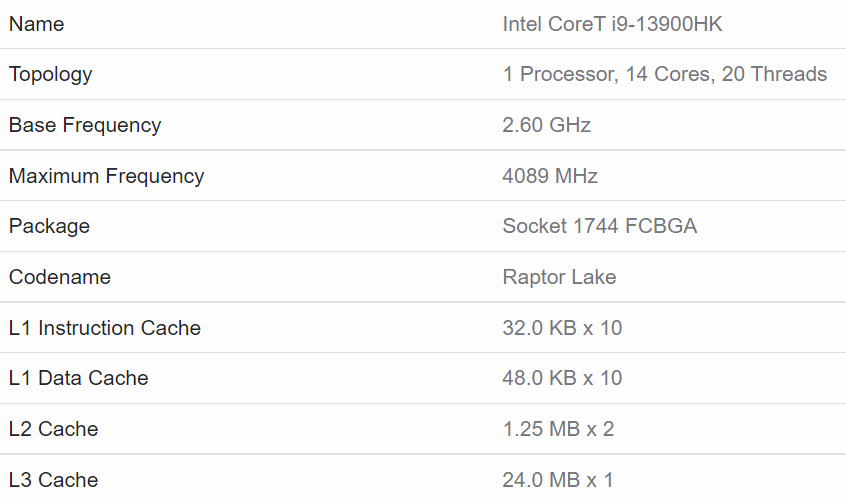846x499 pixels.
Task: Click the Base Frequency label
Action: pyautogui.click(x=85, y=125)
